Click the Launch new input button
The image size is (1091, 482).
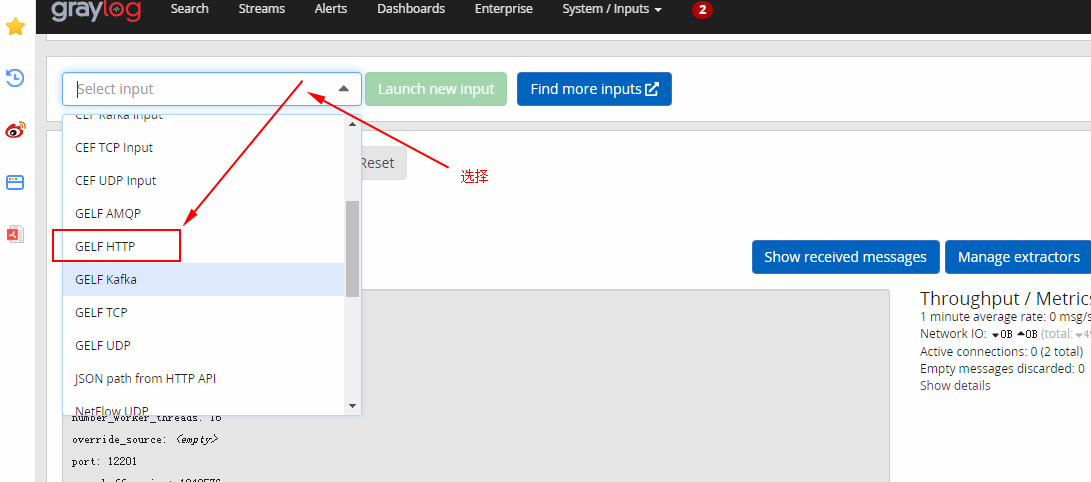pos(436,89)
